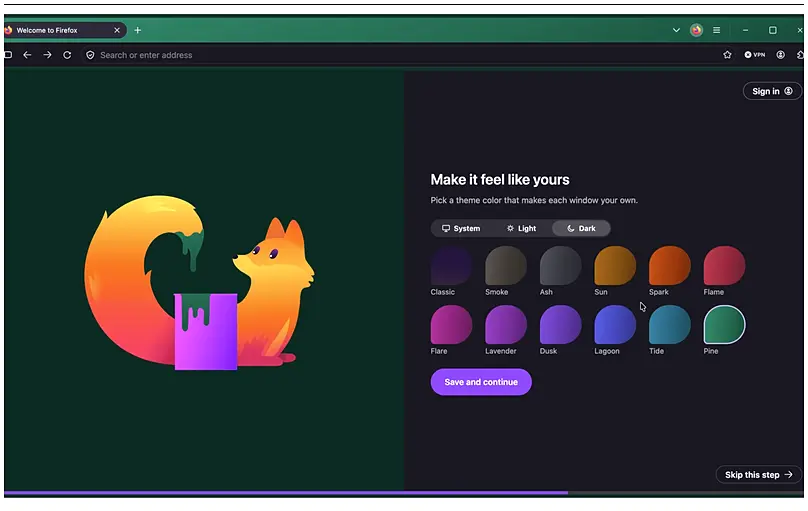Image resolution: width=808 pixels, height=511 pixels.
Task: Open the sidebar toggle icon
Action: coord(8,55)
